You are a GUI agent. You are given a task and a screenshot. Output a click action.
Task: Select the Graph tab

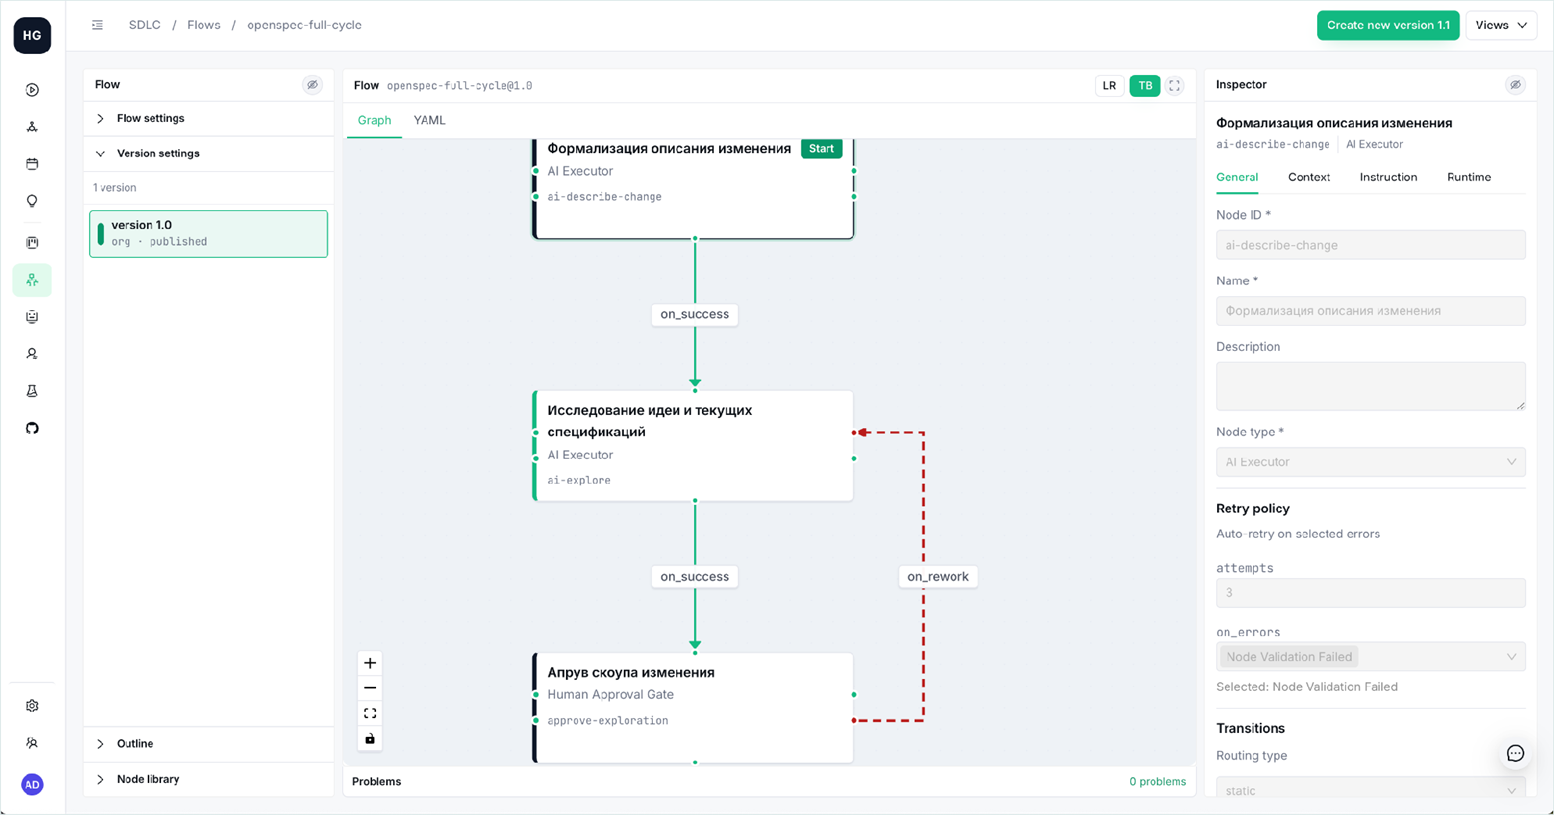pyautogui.click(x=374, y=120)
